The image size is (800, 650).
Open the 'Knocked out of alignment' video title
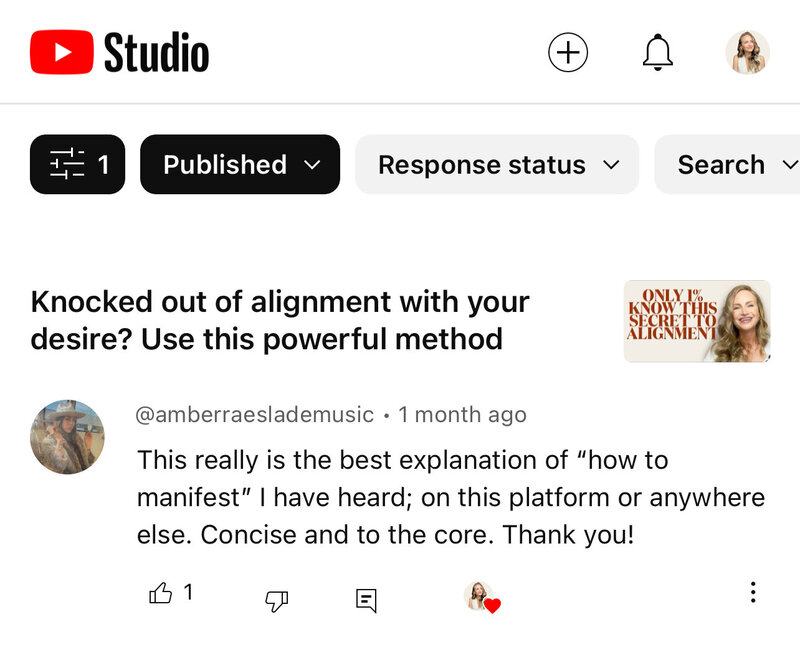(x=280, y=320)
